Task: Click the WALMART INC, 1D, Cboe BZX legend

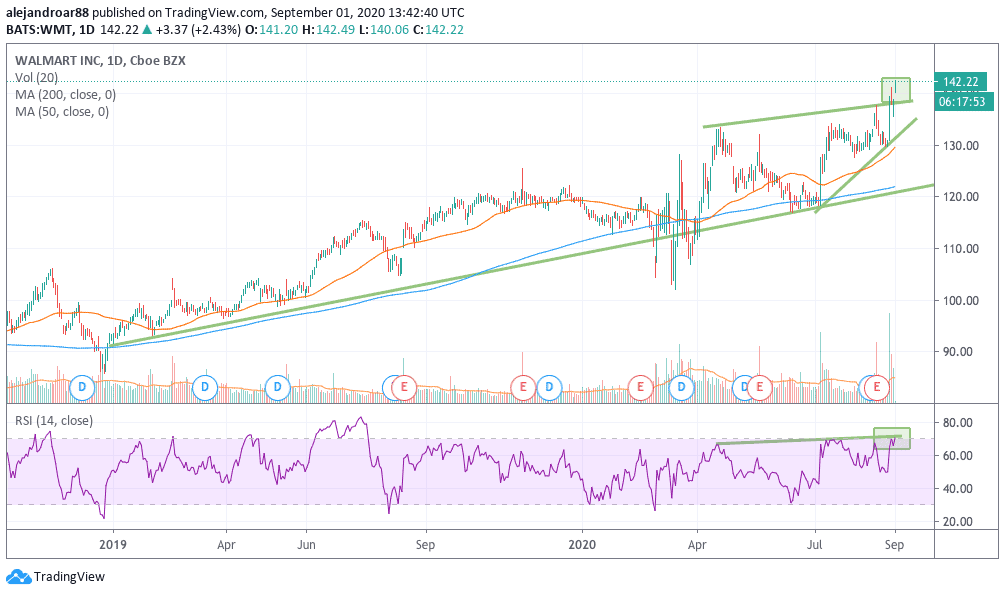Action: pyautogui.click(x=100, y=60)
